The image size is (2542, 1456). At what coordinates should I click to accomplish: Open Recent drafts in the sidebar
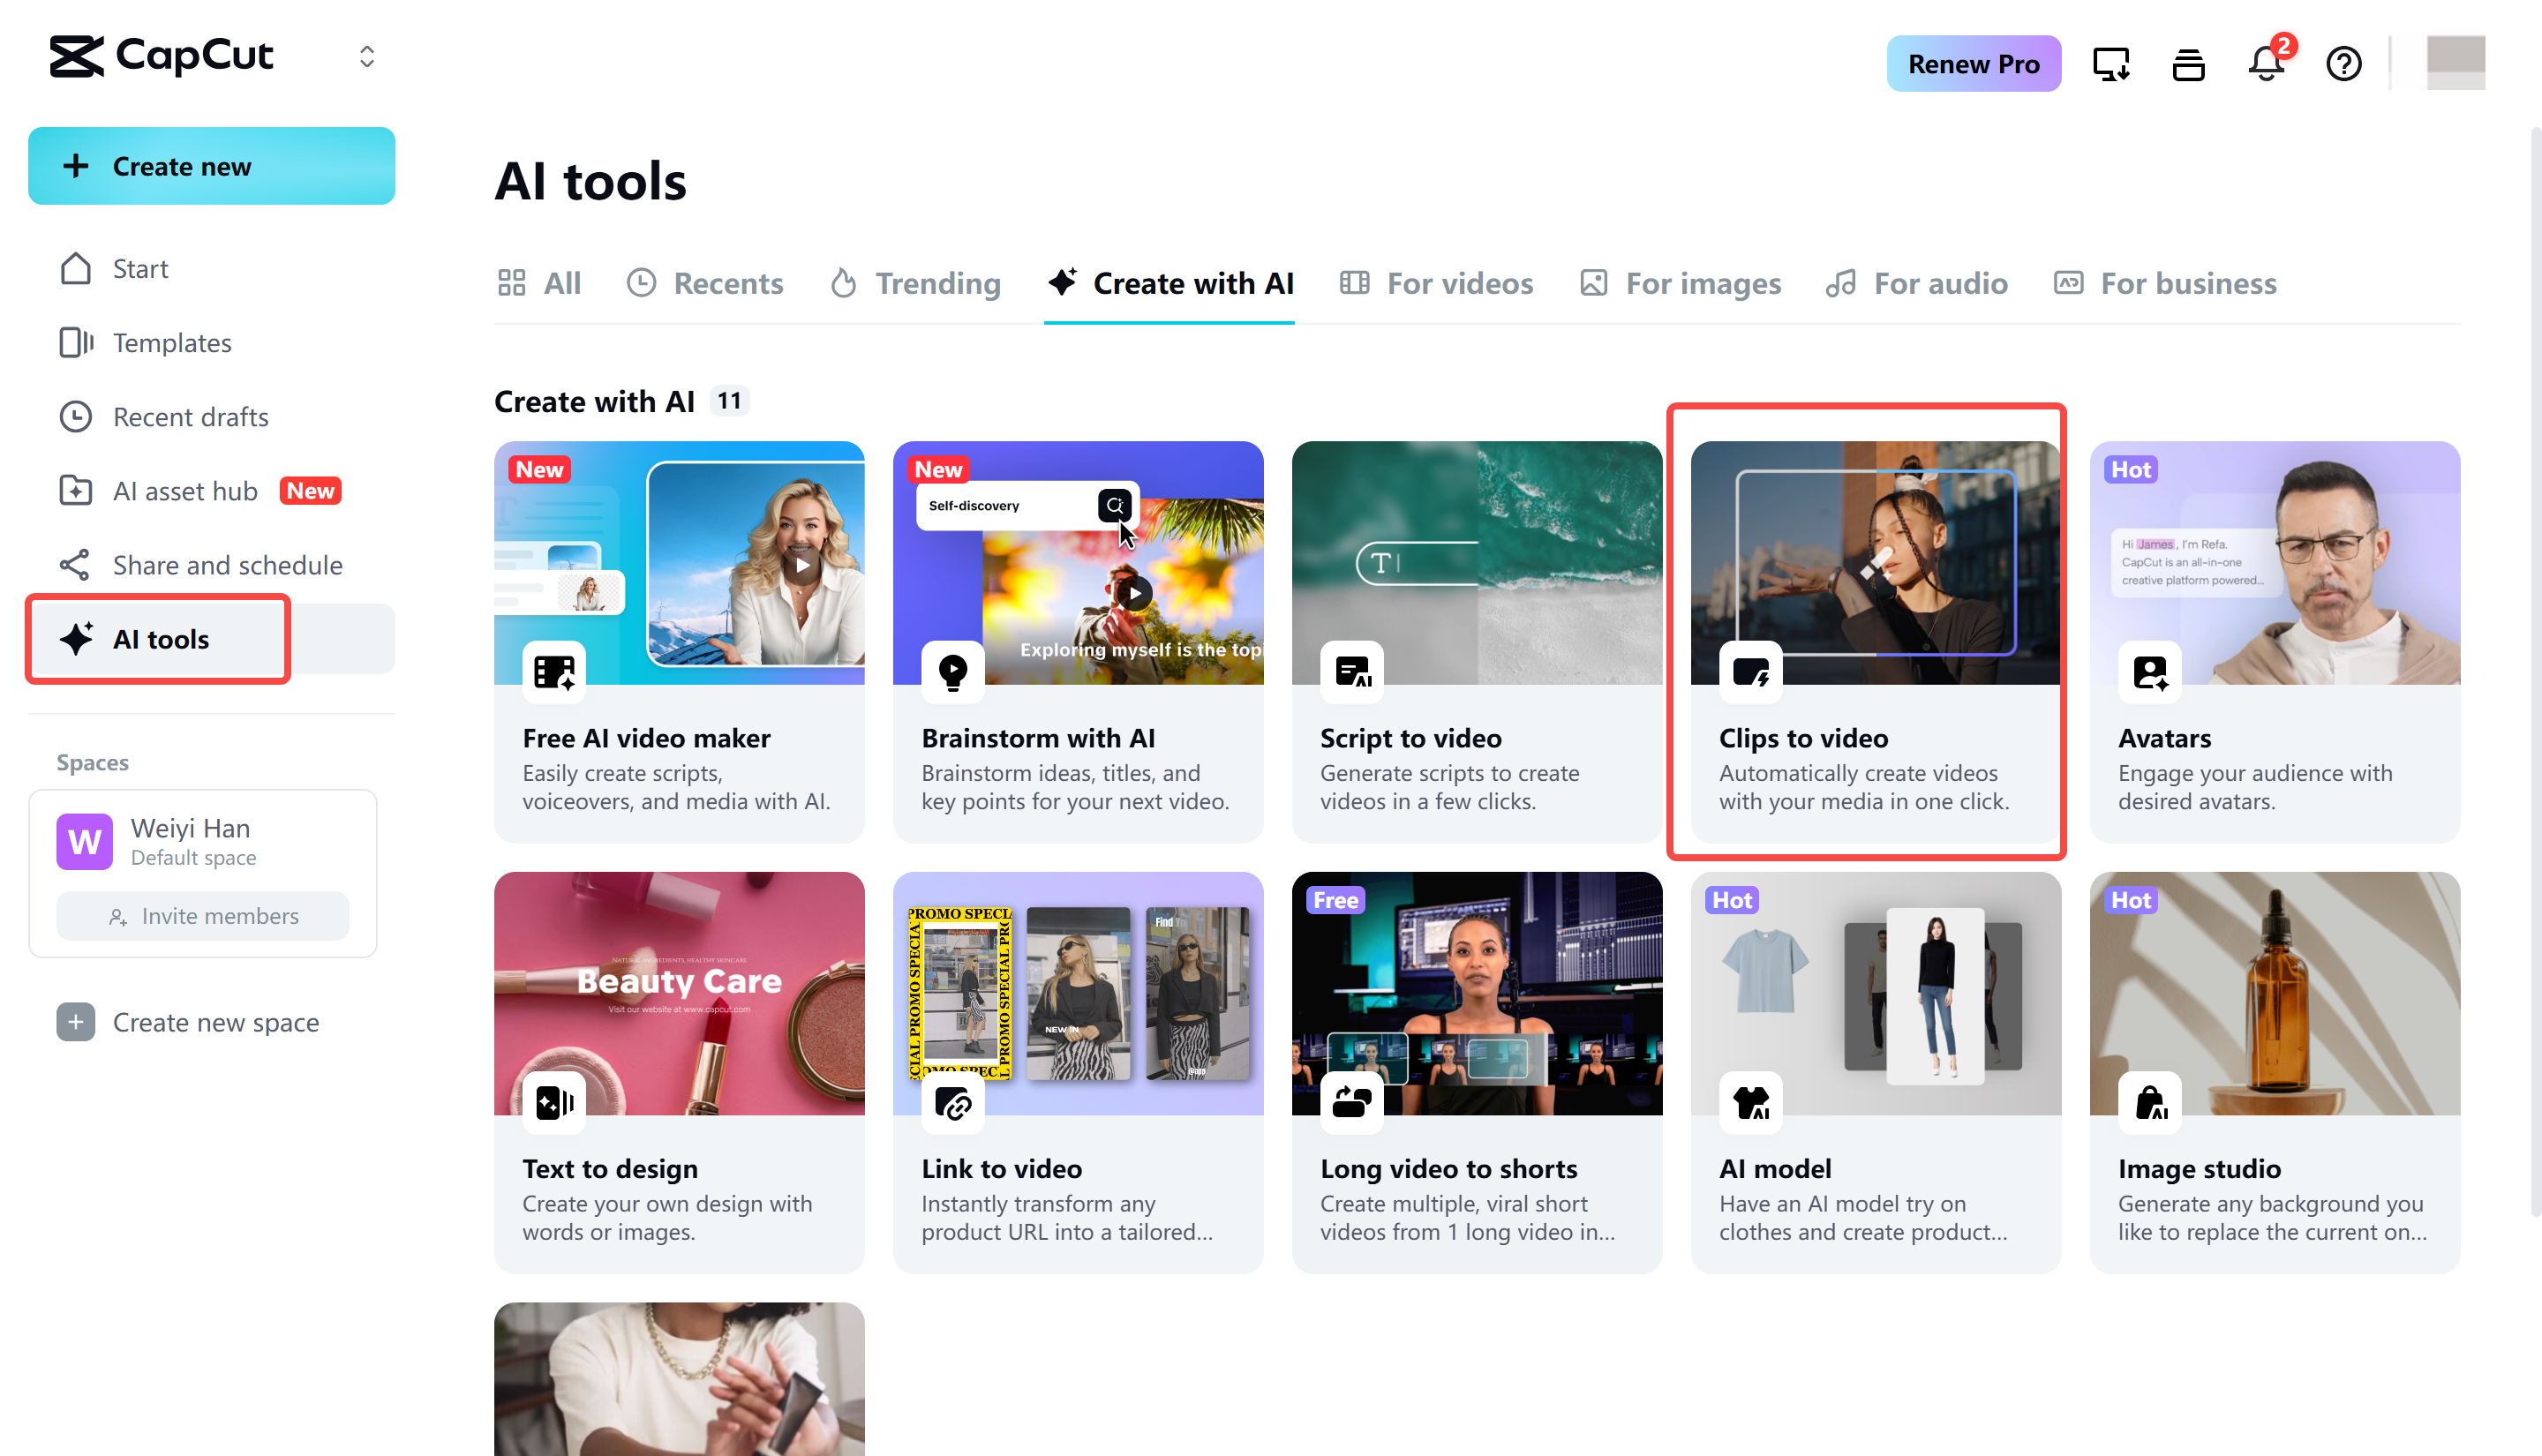(190, 417)
